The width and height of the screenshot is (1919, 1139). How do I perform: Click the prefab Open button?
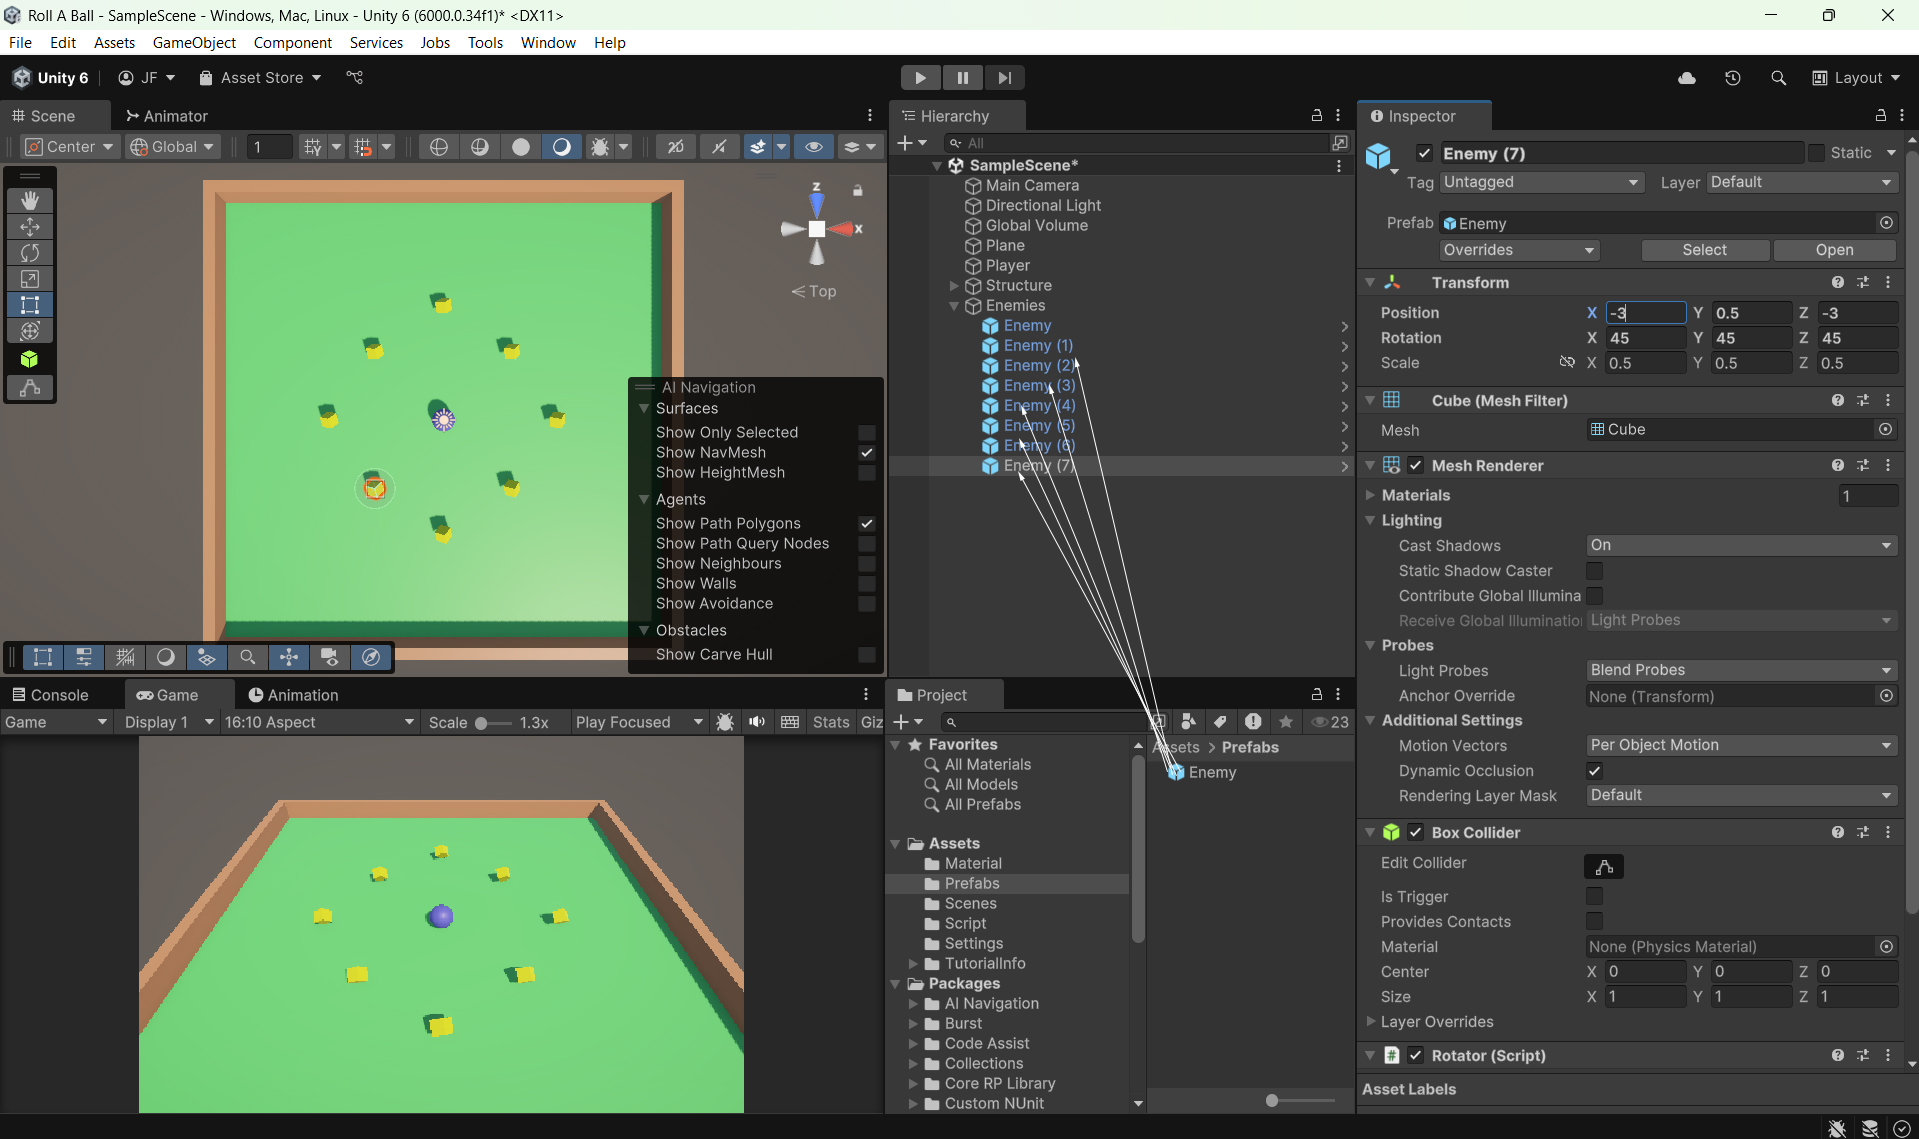coord(1834,250)
